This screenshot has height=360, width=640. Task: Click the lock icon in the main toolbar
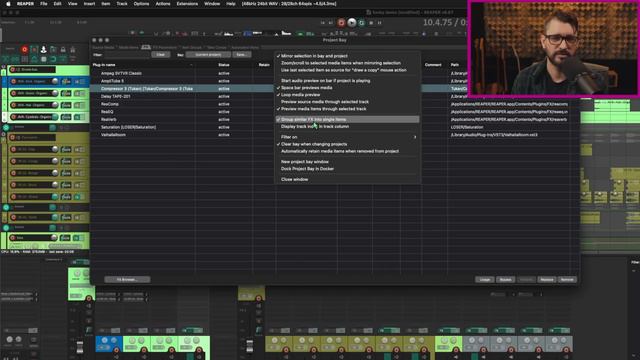tap(63, 49)
